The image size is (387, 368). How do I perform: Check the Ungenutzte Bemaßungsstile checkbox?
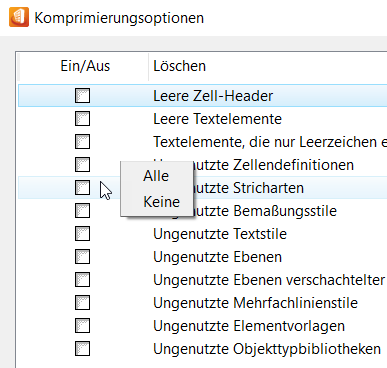pos(82,211)
